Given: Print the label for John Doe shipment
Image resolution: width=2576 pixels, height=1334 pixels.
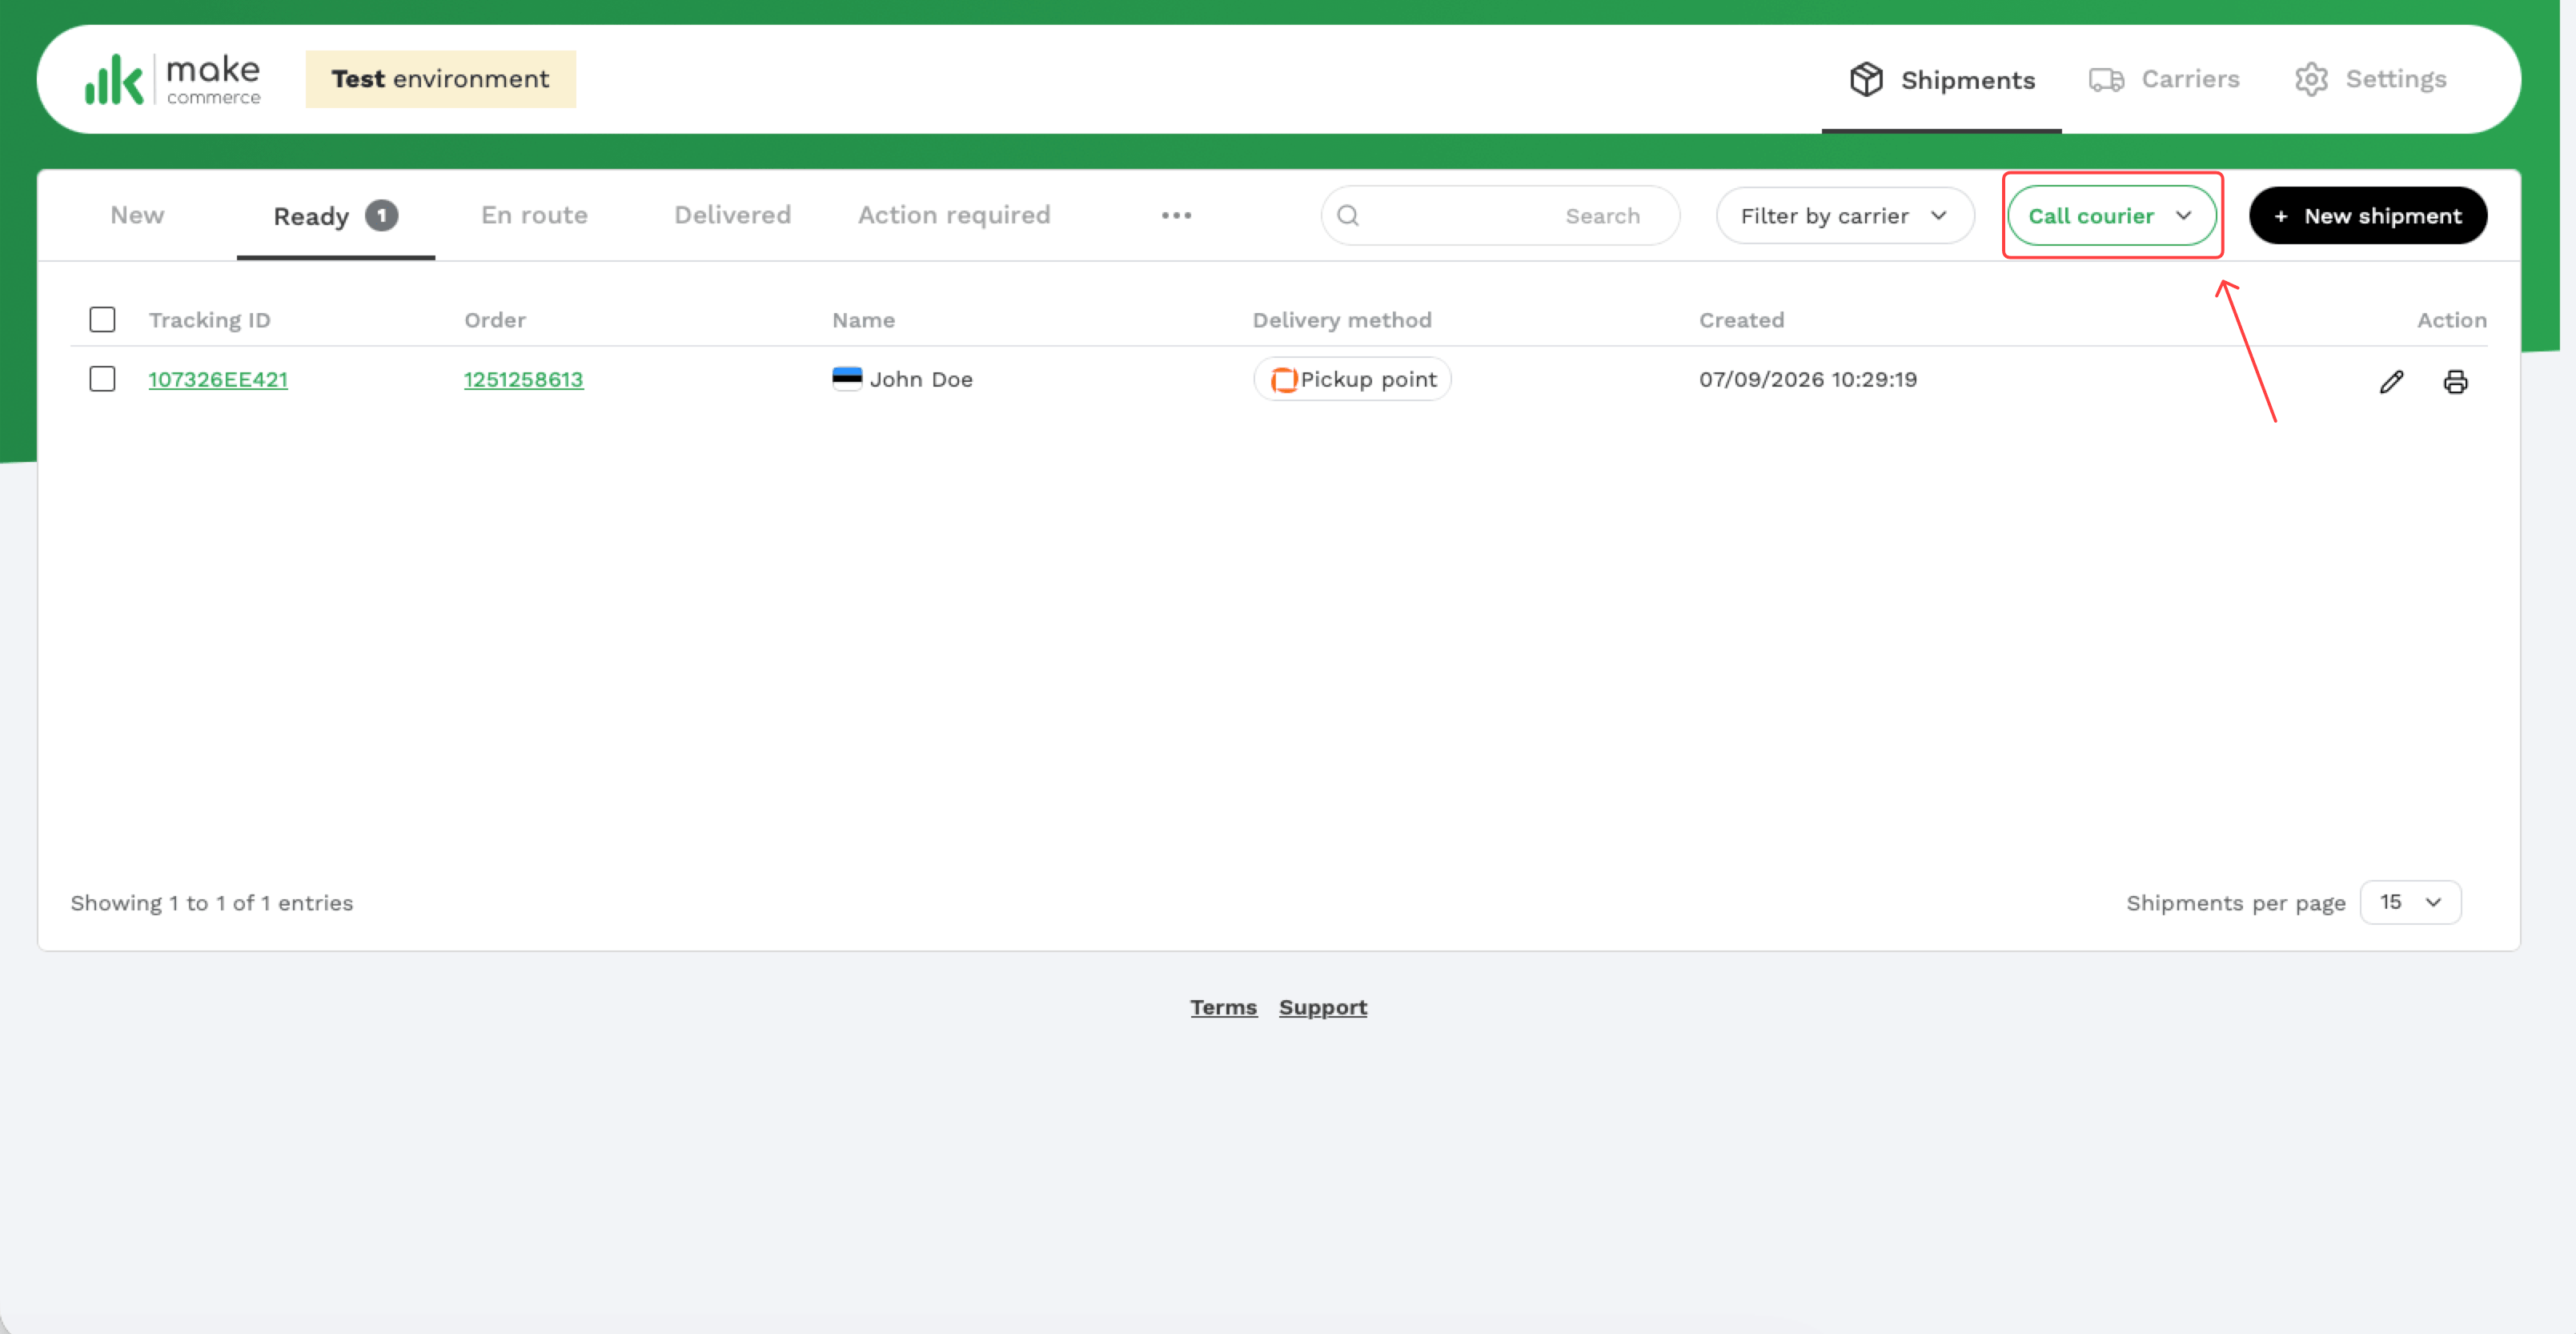Looking at the screenshot, I should pos(2455,381).
